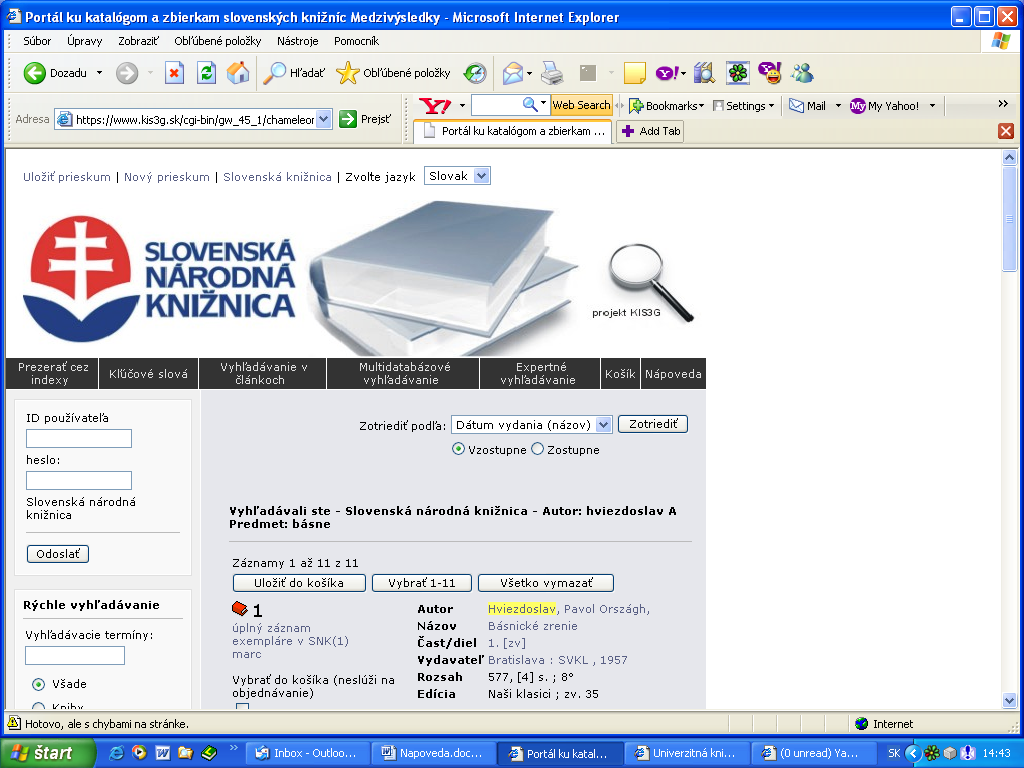Click the Print toolbar icon

[x=552, y=73]
